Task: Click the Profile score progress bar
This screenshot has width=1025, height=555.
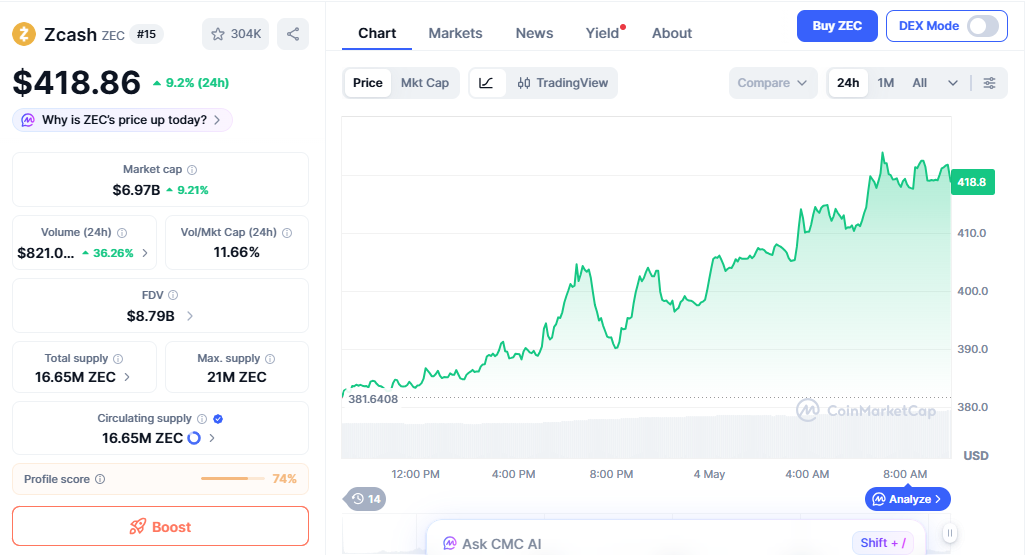Action: (233, 479)
